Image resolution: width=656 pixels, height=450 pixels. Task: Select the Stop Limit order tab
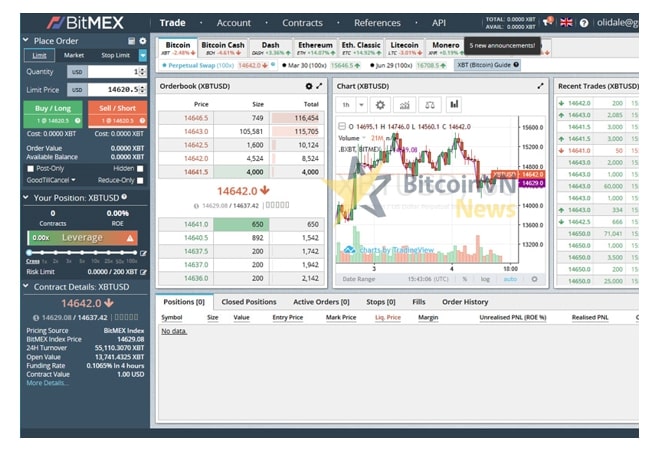point(115,55)
